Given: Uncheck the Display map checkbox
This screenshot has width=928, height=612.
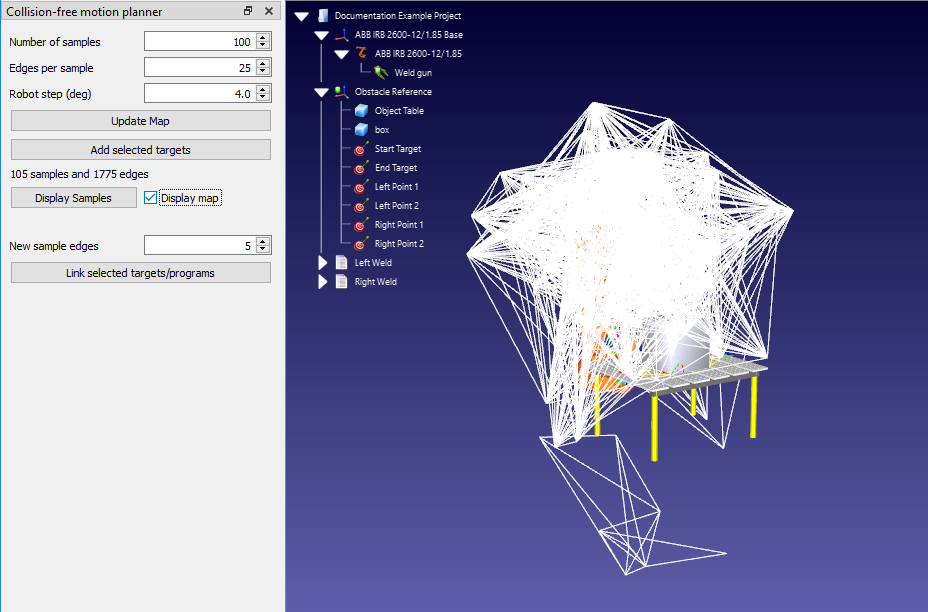Looking at the screenshot, I should coord(151,198).
